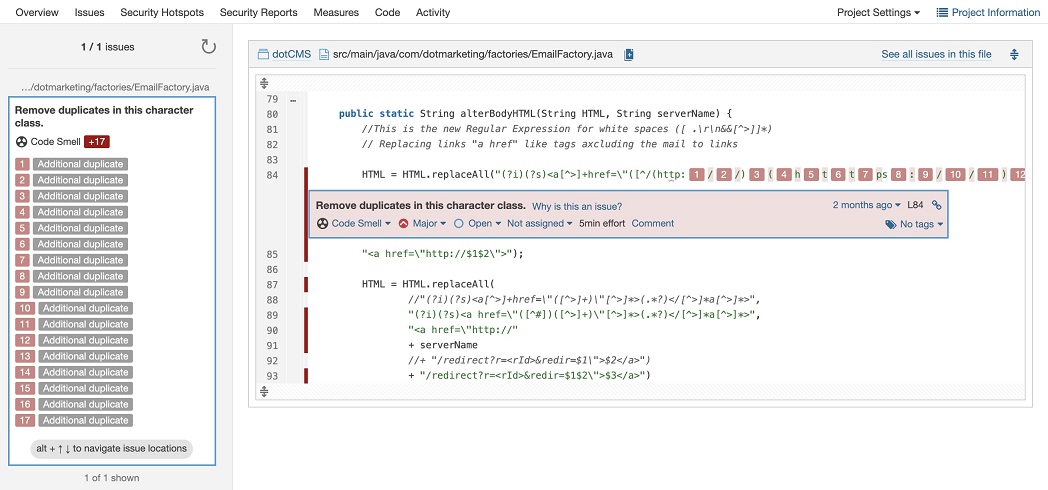Open the Major severity dropdown
The width and height of the screenshot is (1048, 490).
coord(422,224)
